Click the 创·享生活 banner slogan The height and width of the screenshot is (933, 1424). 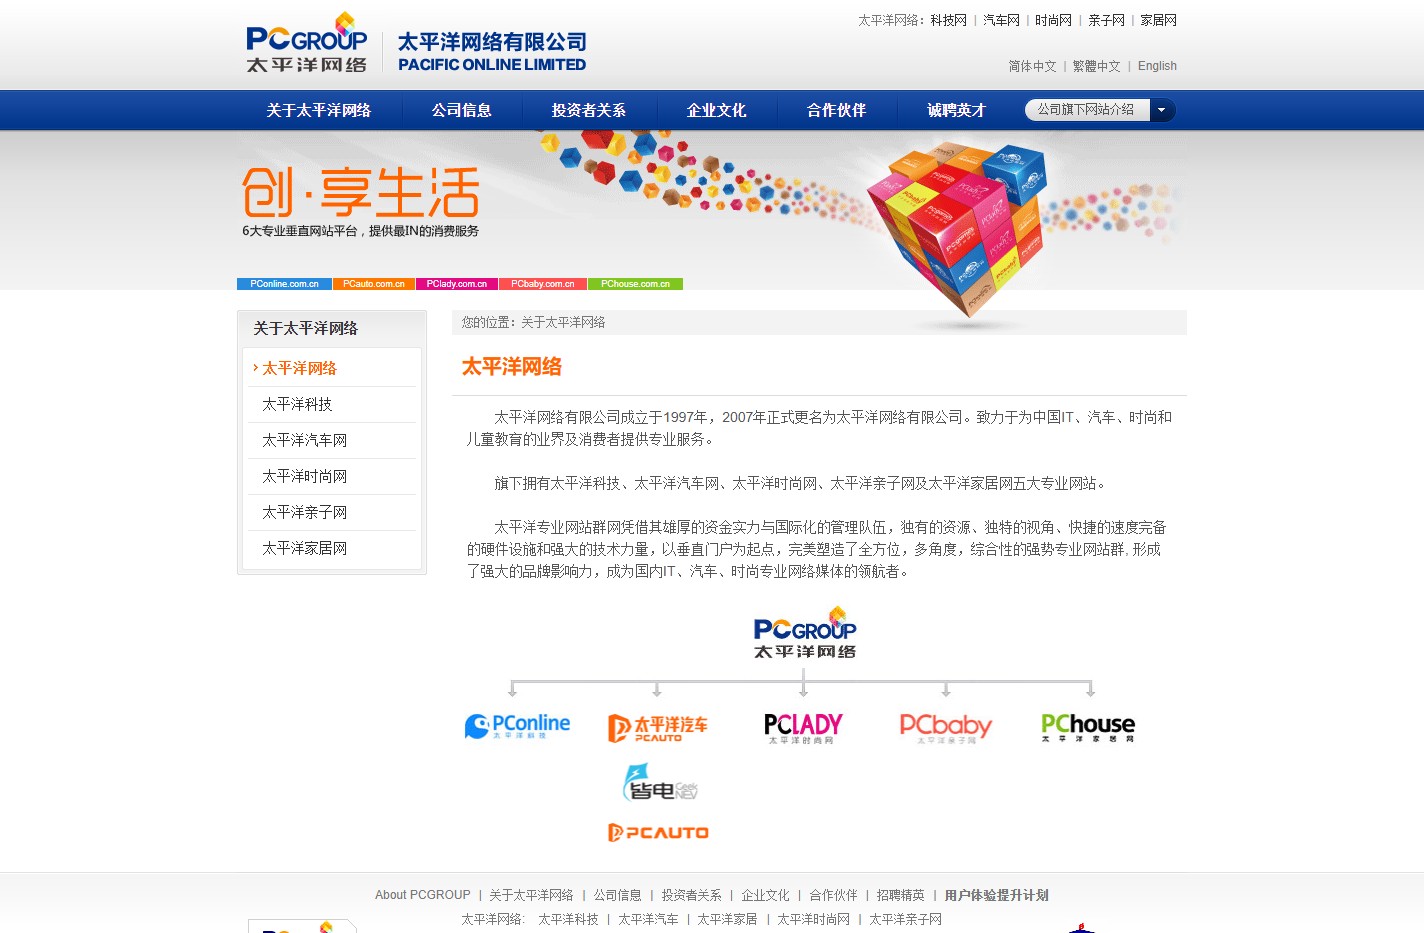361,193
